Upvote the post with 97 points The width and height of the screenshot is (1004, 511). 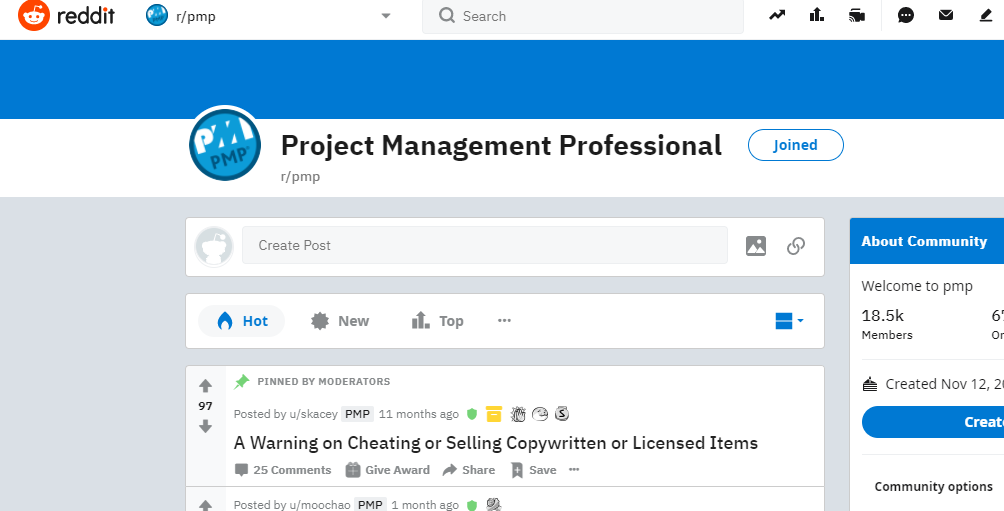[205, 385]
